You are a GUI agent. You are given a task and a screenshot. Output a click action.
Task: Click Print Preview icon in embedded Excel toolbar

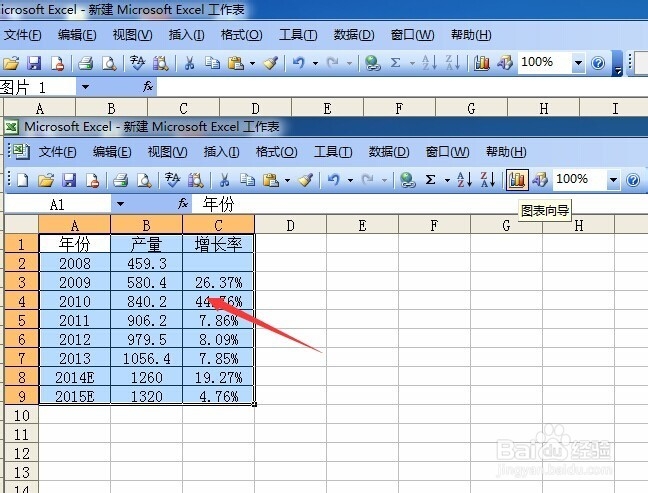pyautogui.click(x=144, y=180)
